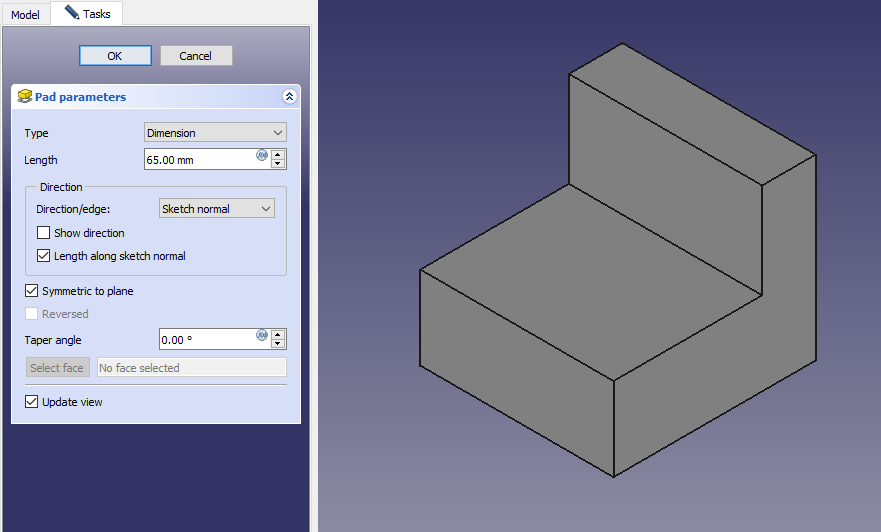Toggle the Update view checkbox

click(32, 402)
